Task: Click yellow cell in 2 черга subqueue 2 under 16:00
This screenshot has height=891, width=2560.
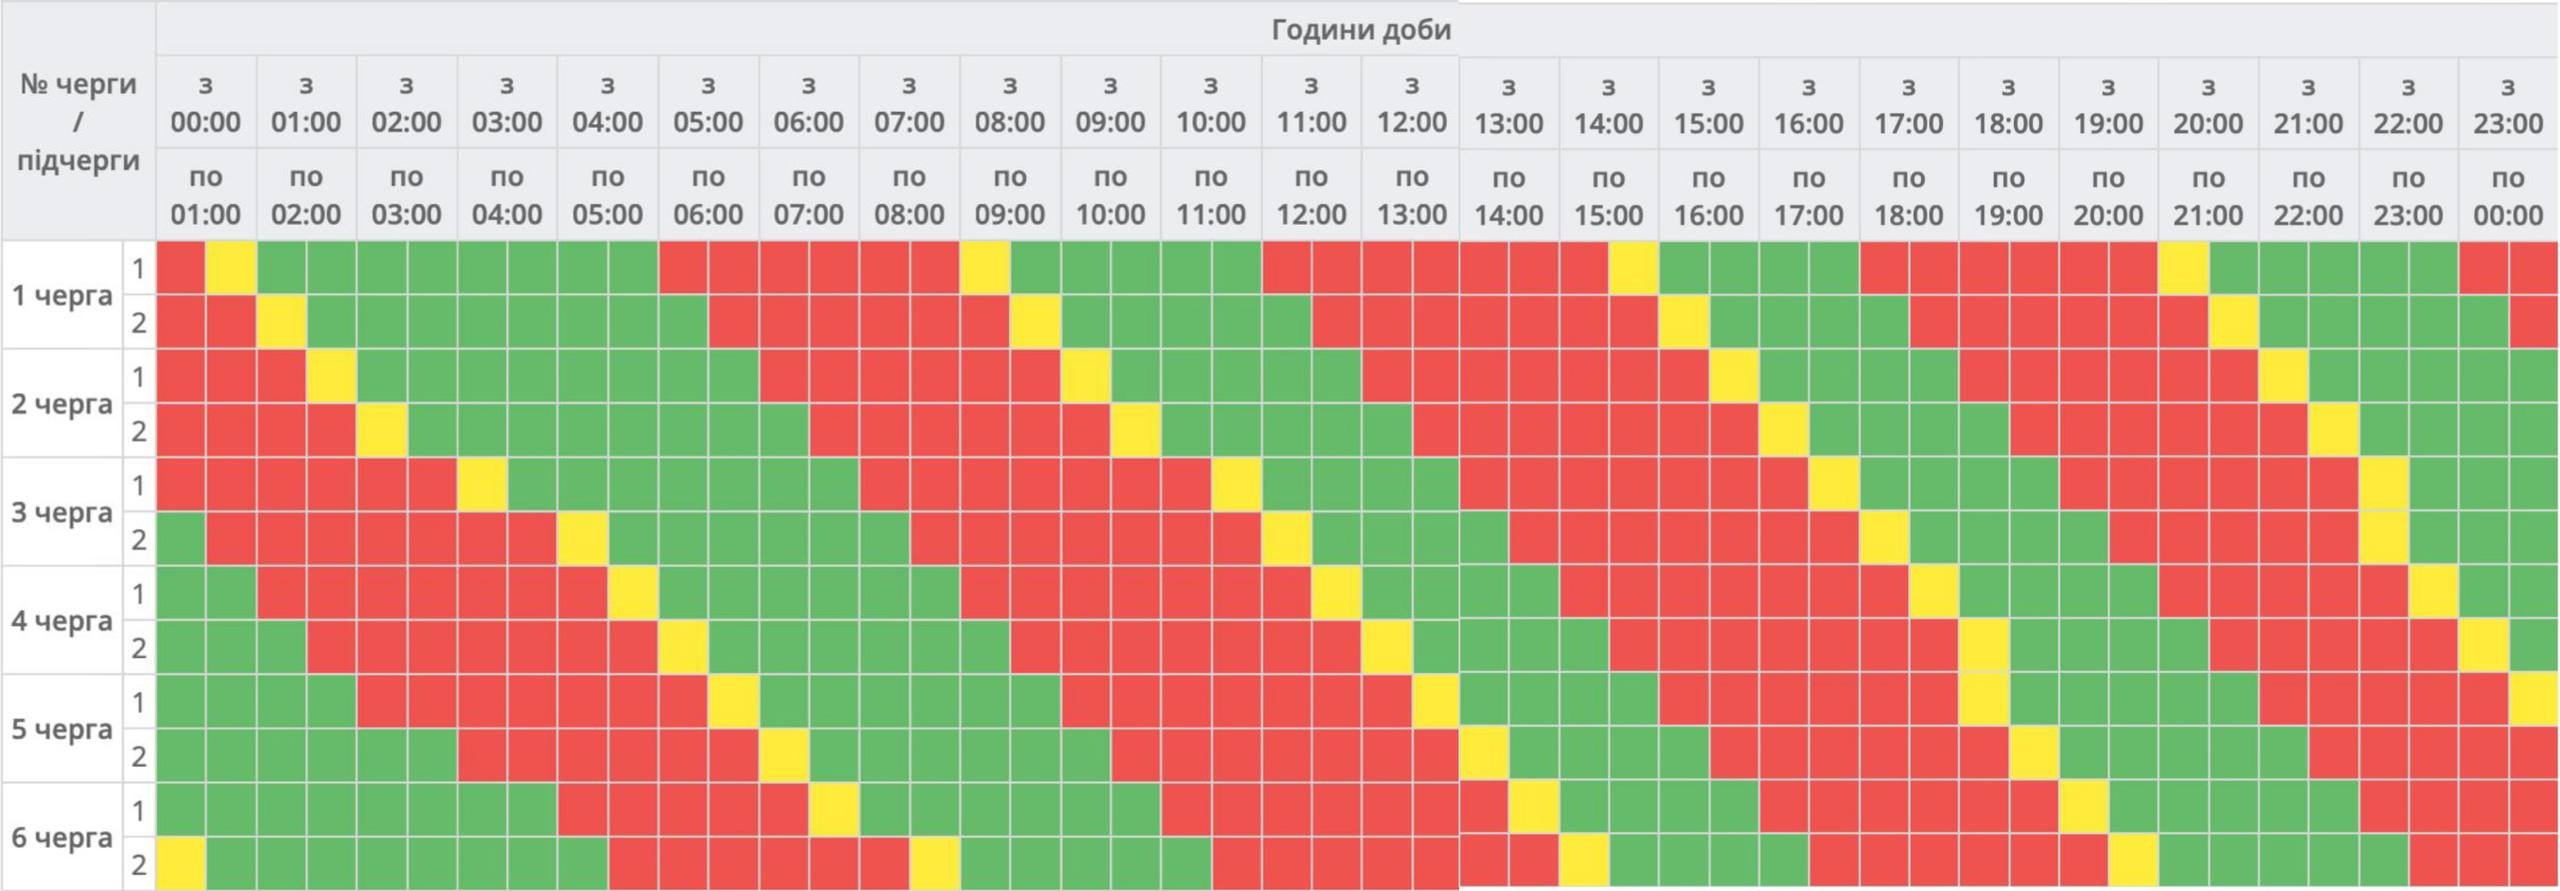Action: [x=1784, y=431]
